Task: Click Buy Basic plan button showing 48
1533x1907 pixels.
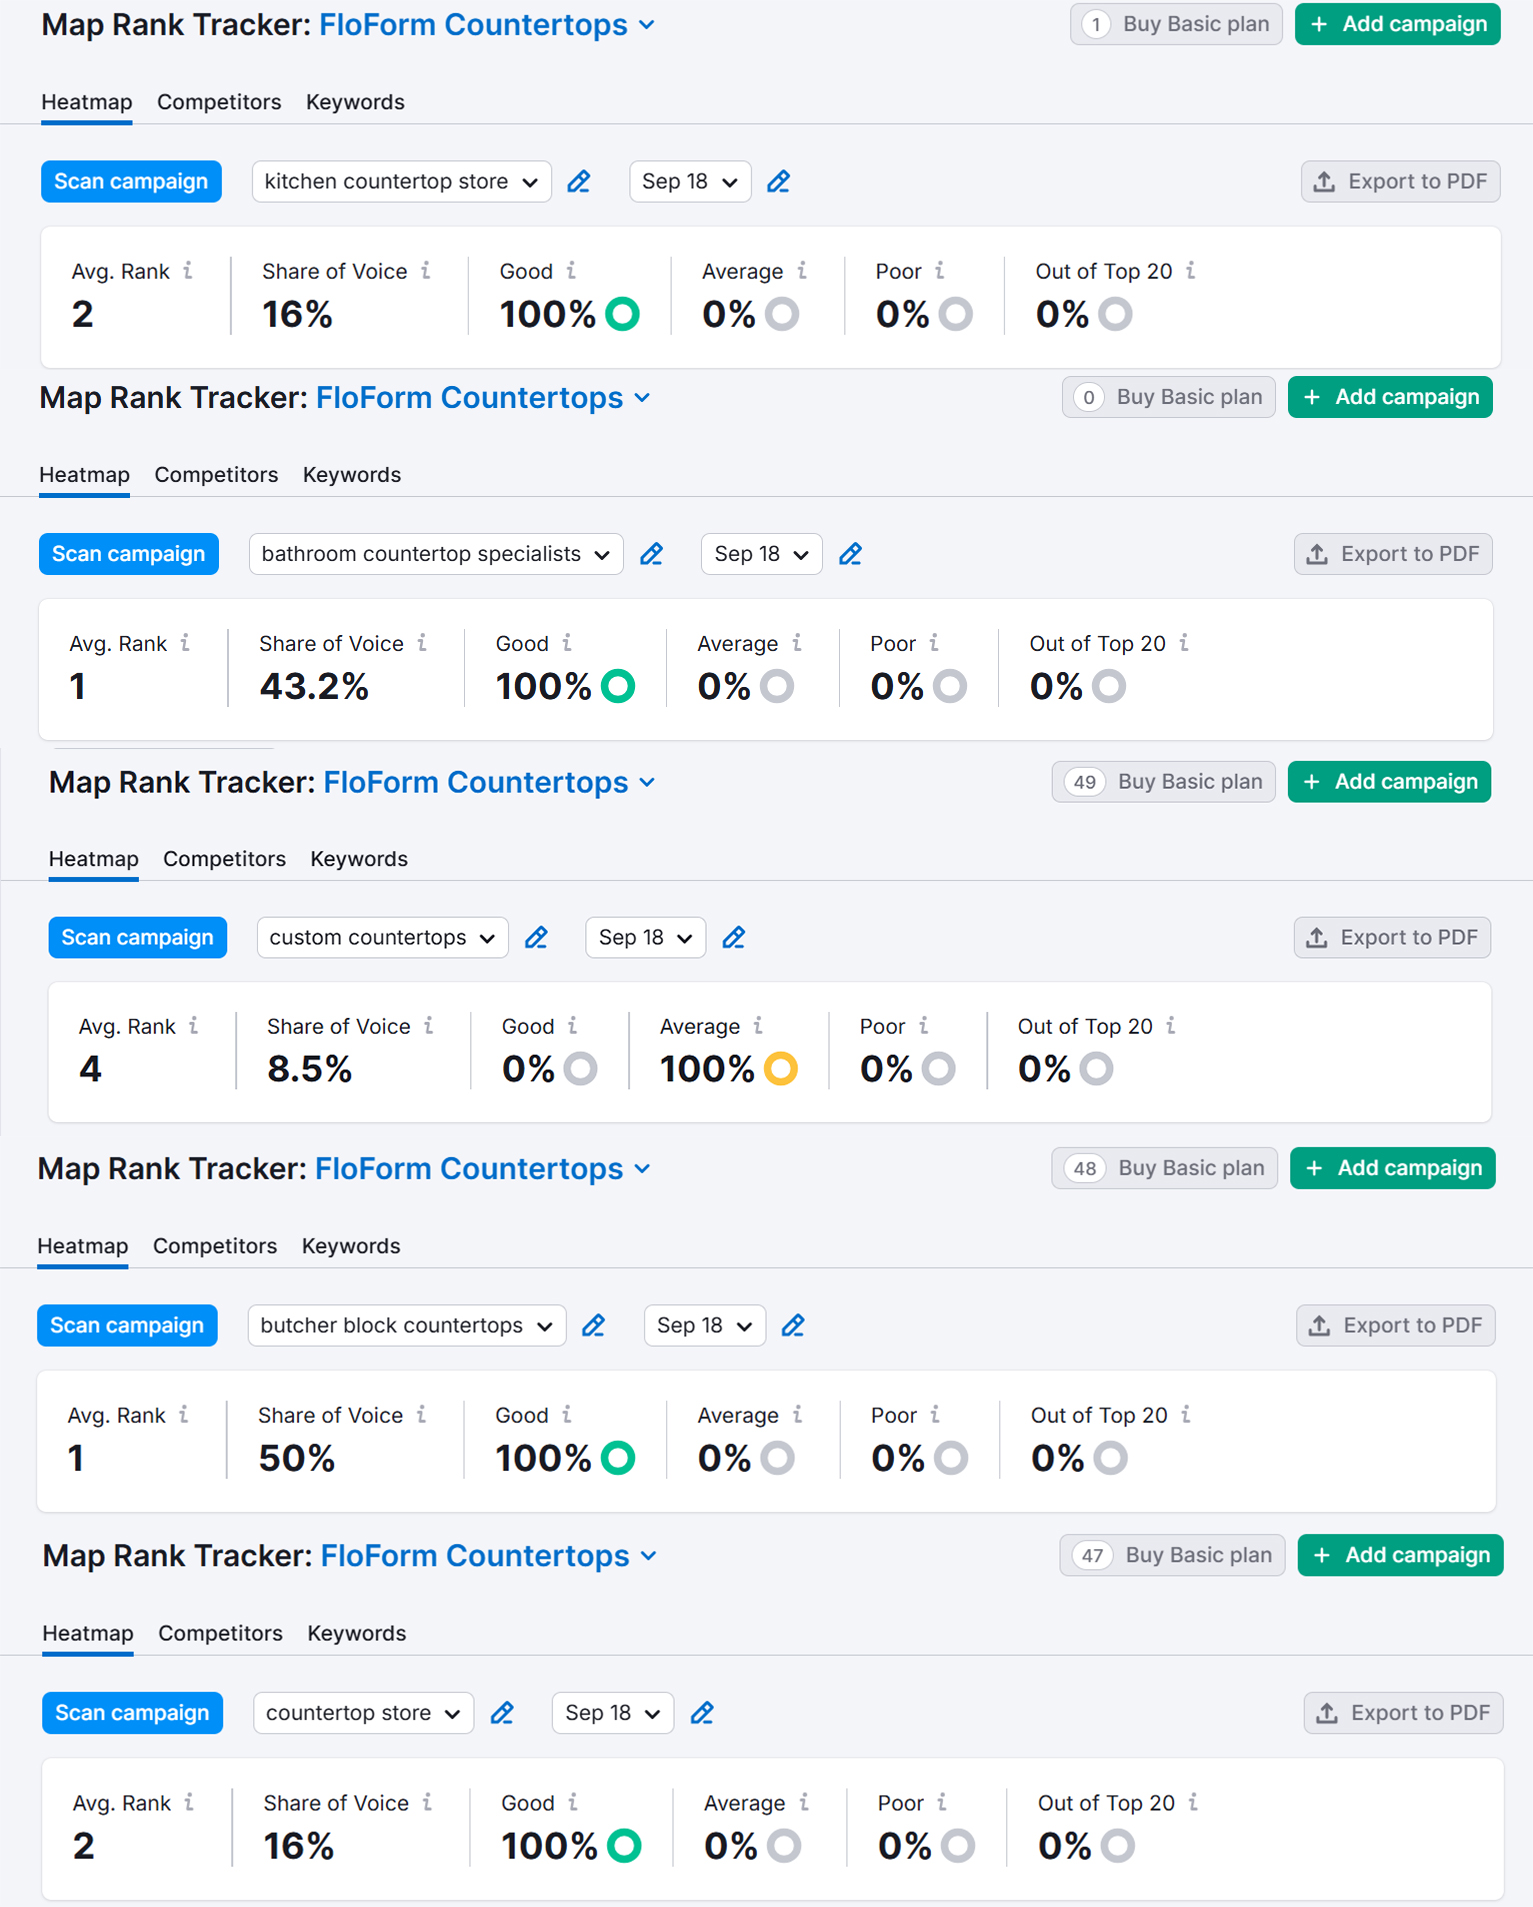Action: point(1164,1168)
